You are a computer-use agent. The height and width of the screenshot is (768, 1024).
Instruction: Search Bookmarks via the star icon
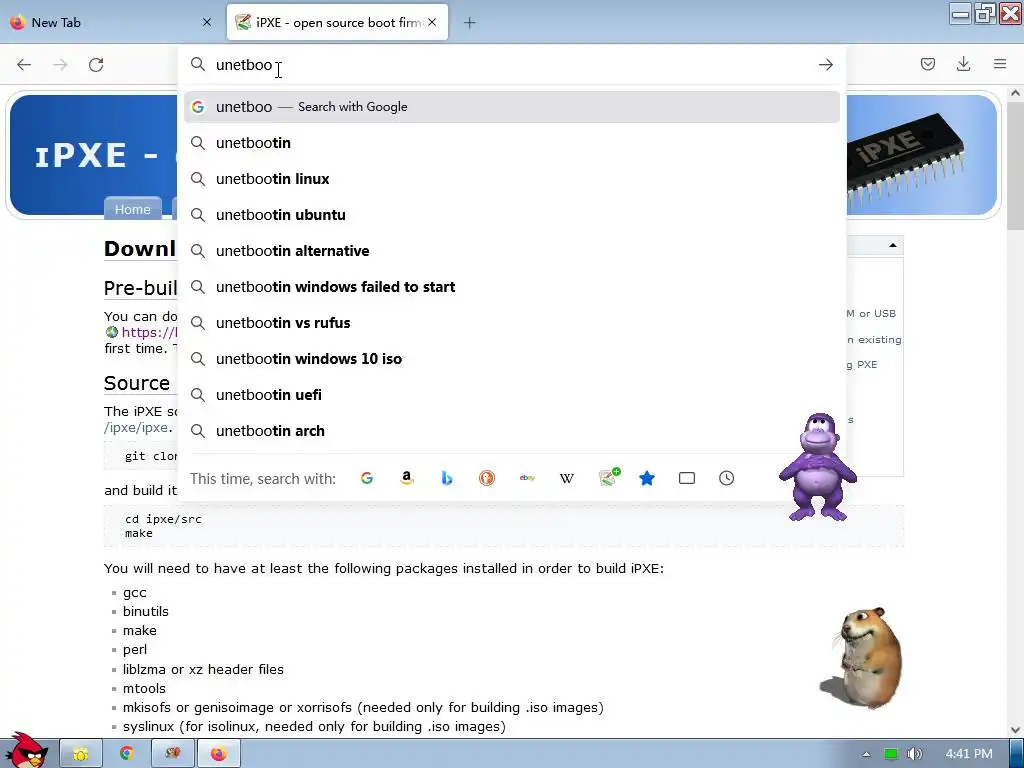point(647,478)
